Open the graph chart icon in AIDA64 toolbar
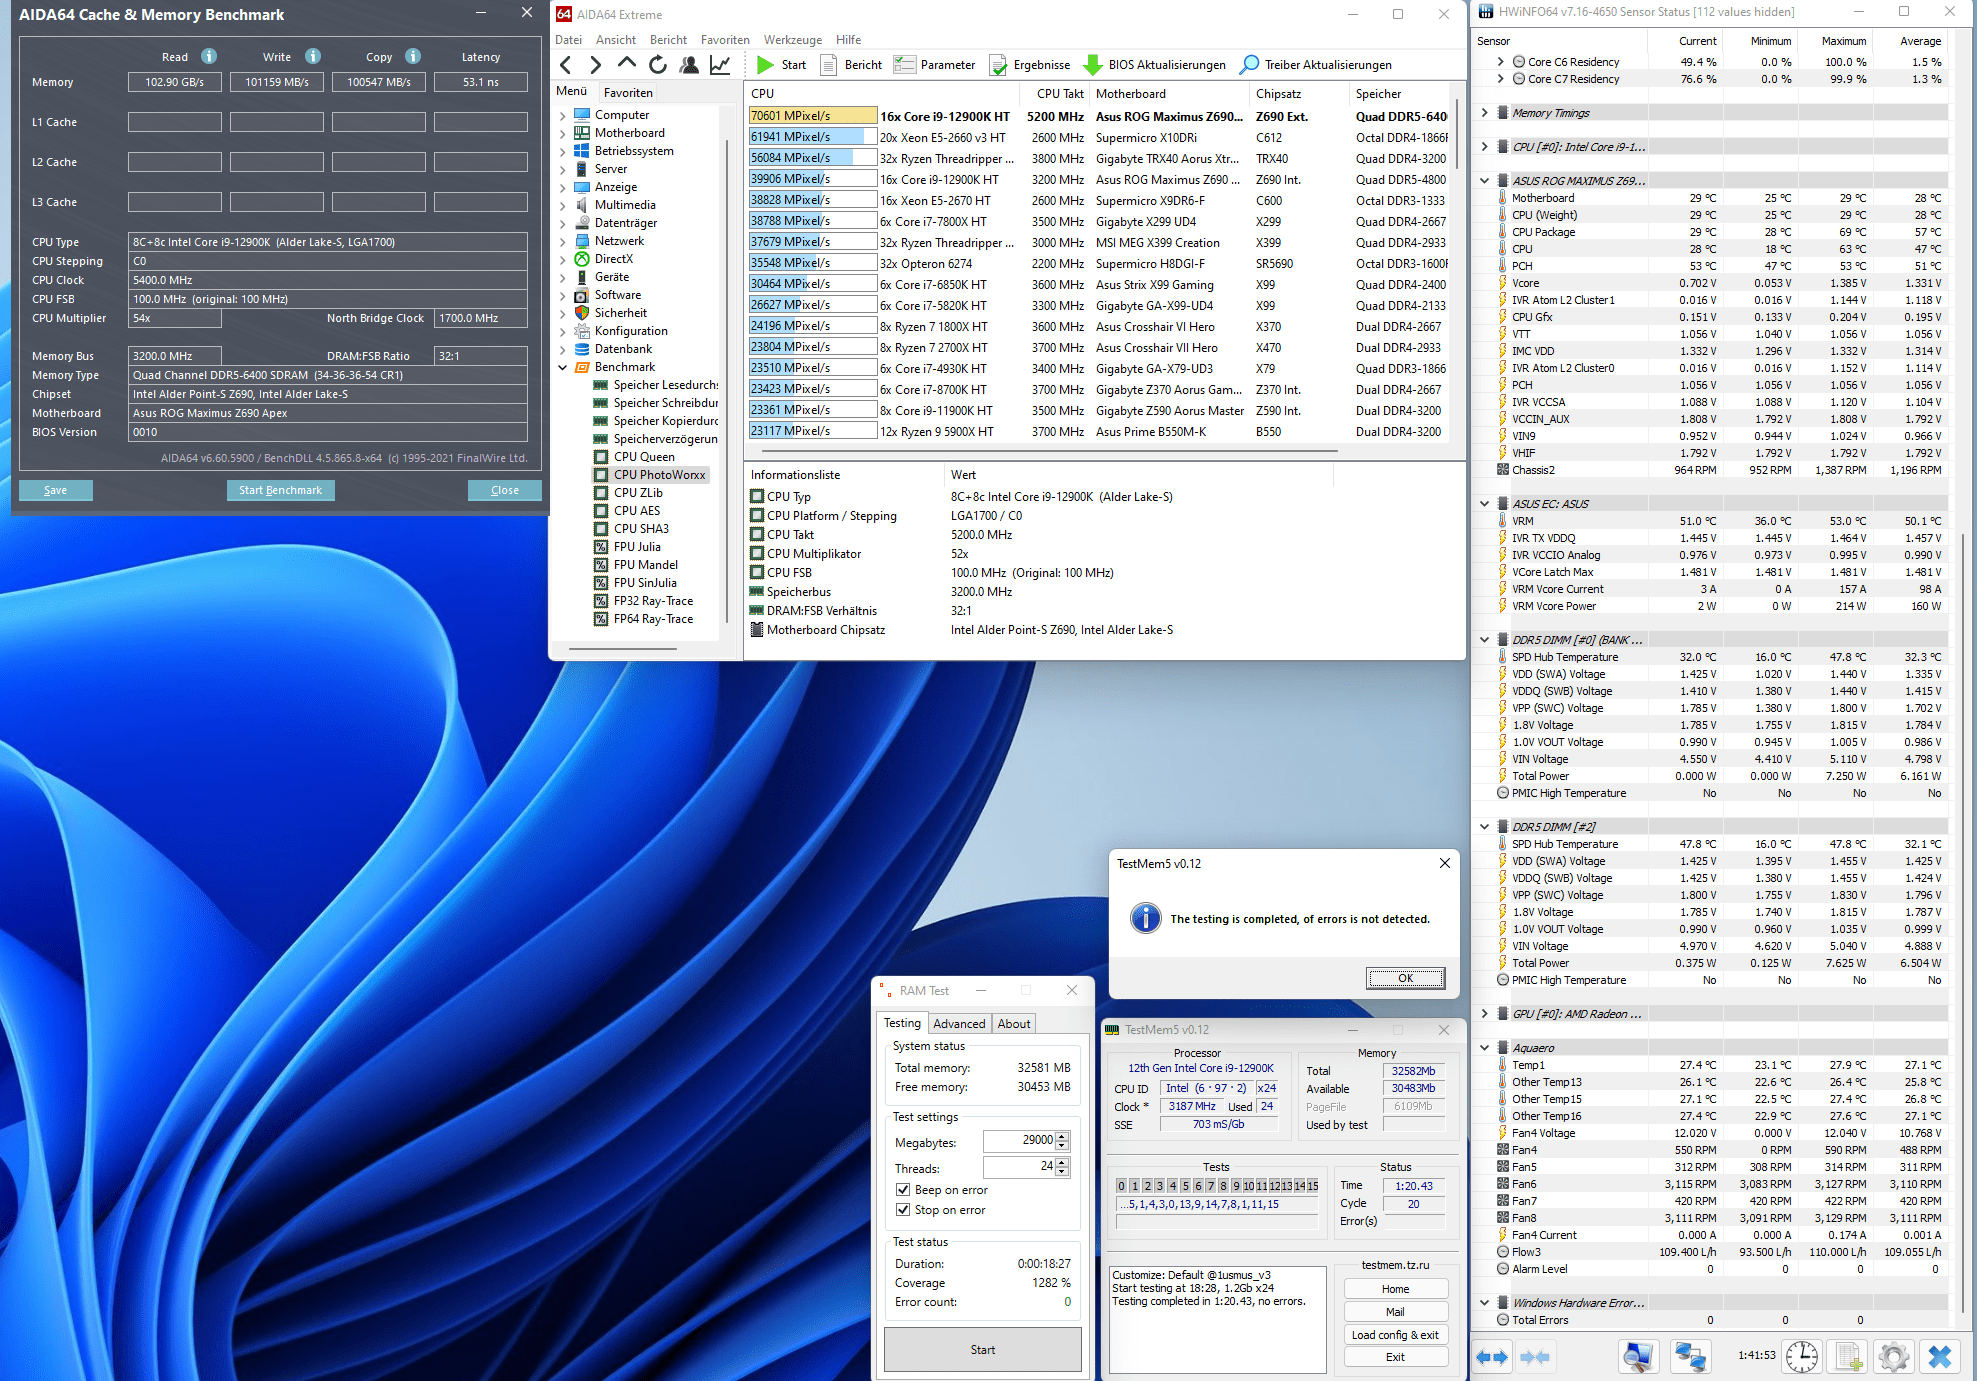This screenshot has height=1381, width=1977. pyautogui.click(x=720, y=65)
